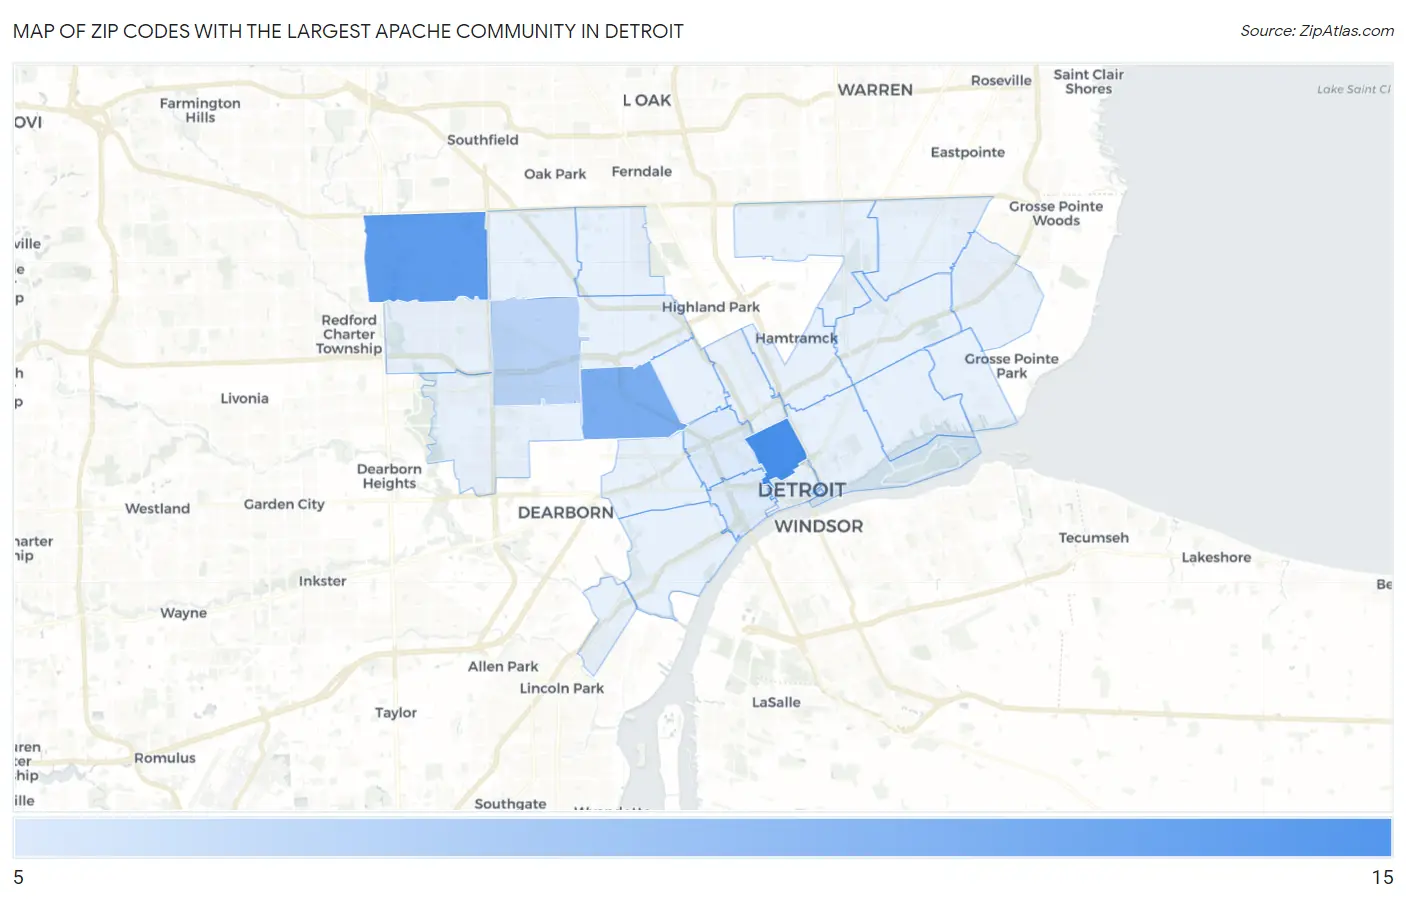Click the Wayne label
The width and height of the screenshot is (1406, 899).
[183, 613]
